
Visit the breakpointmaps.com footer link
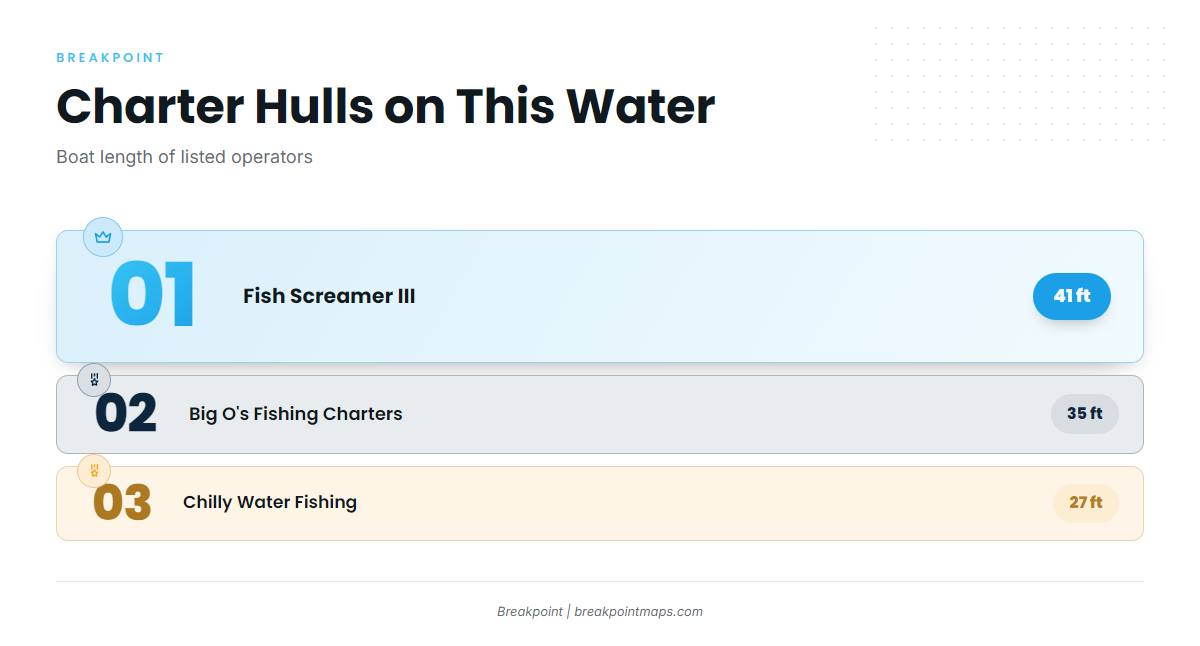click(638, 612)
